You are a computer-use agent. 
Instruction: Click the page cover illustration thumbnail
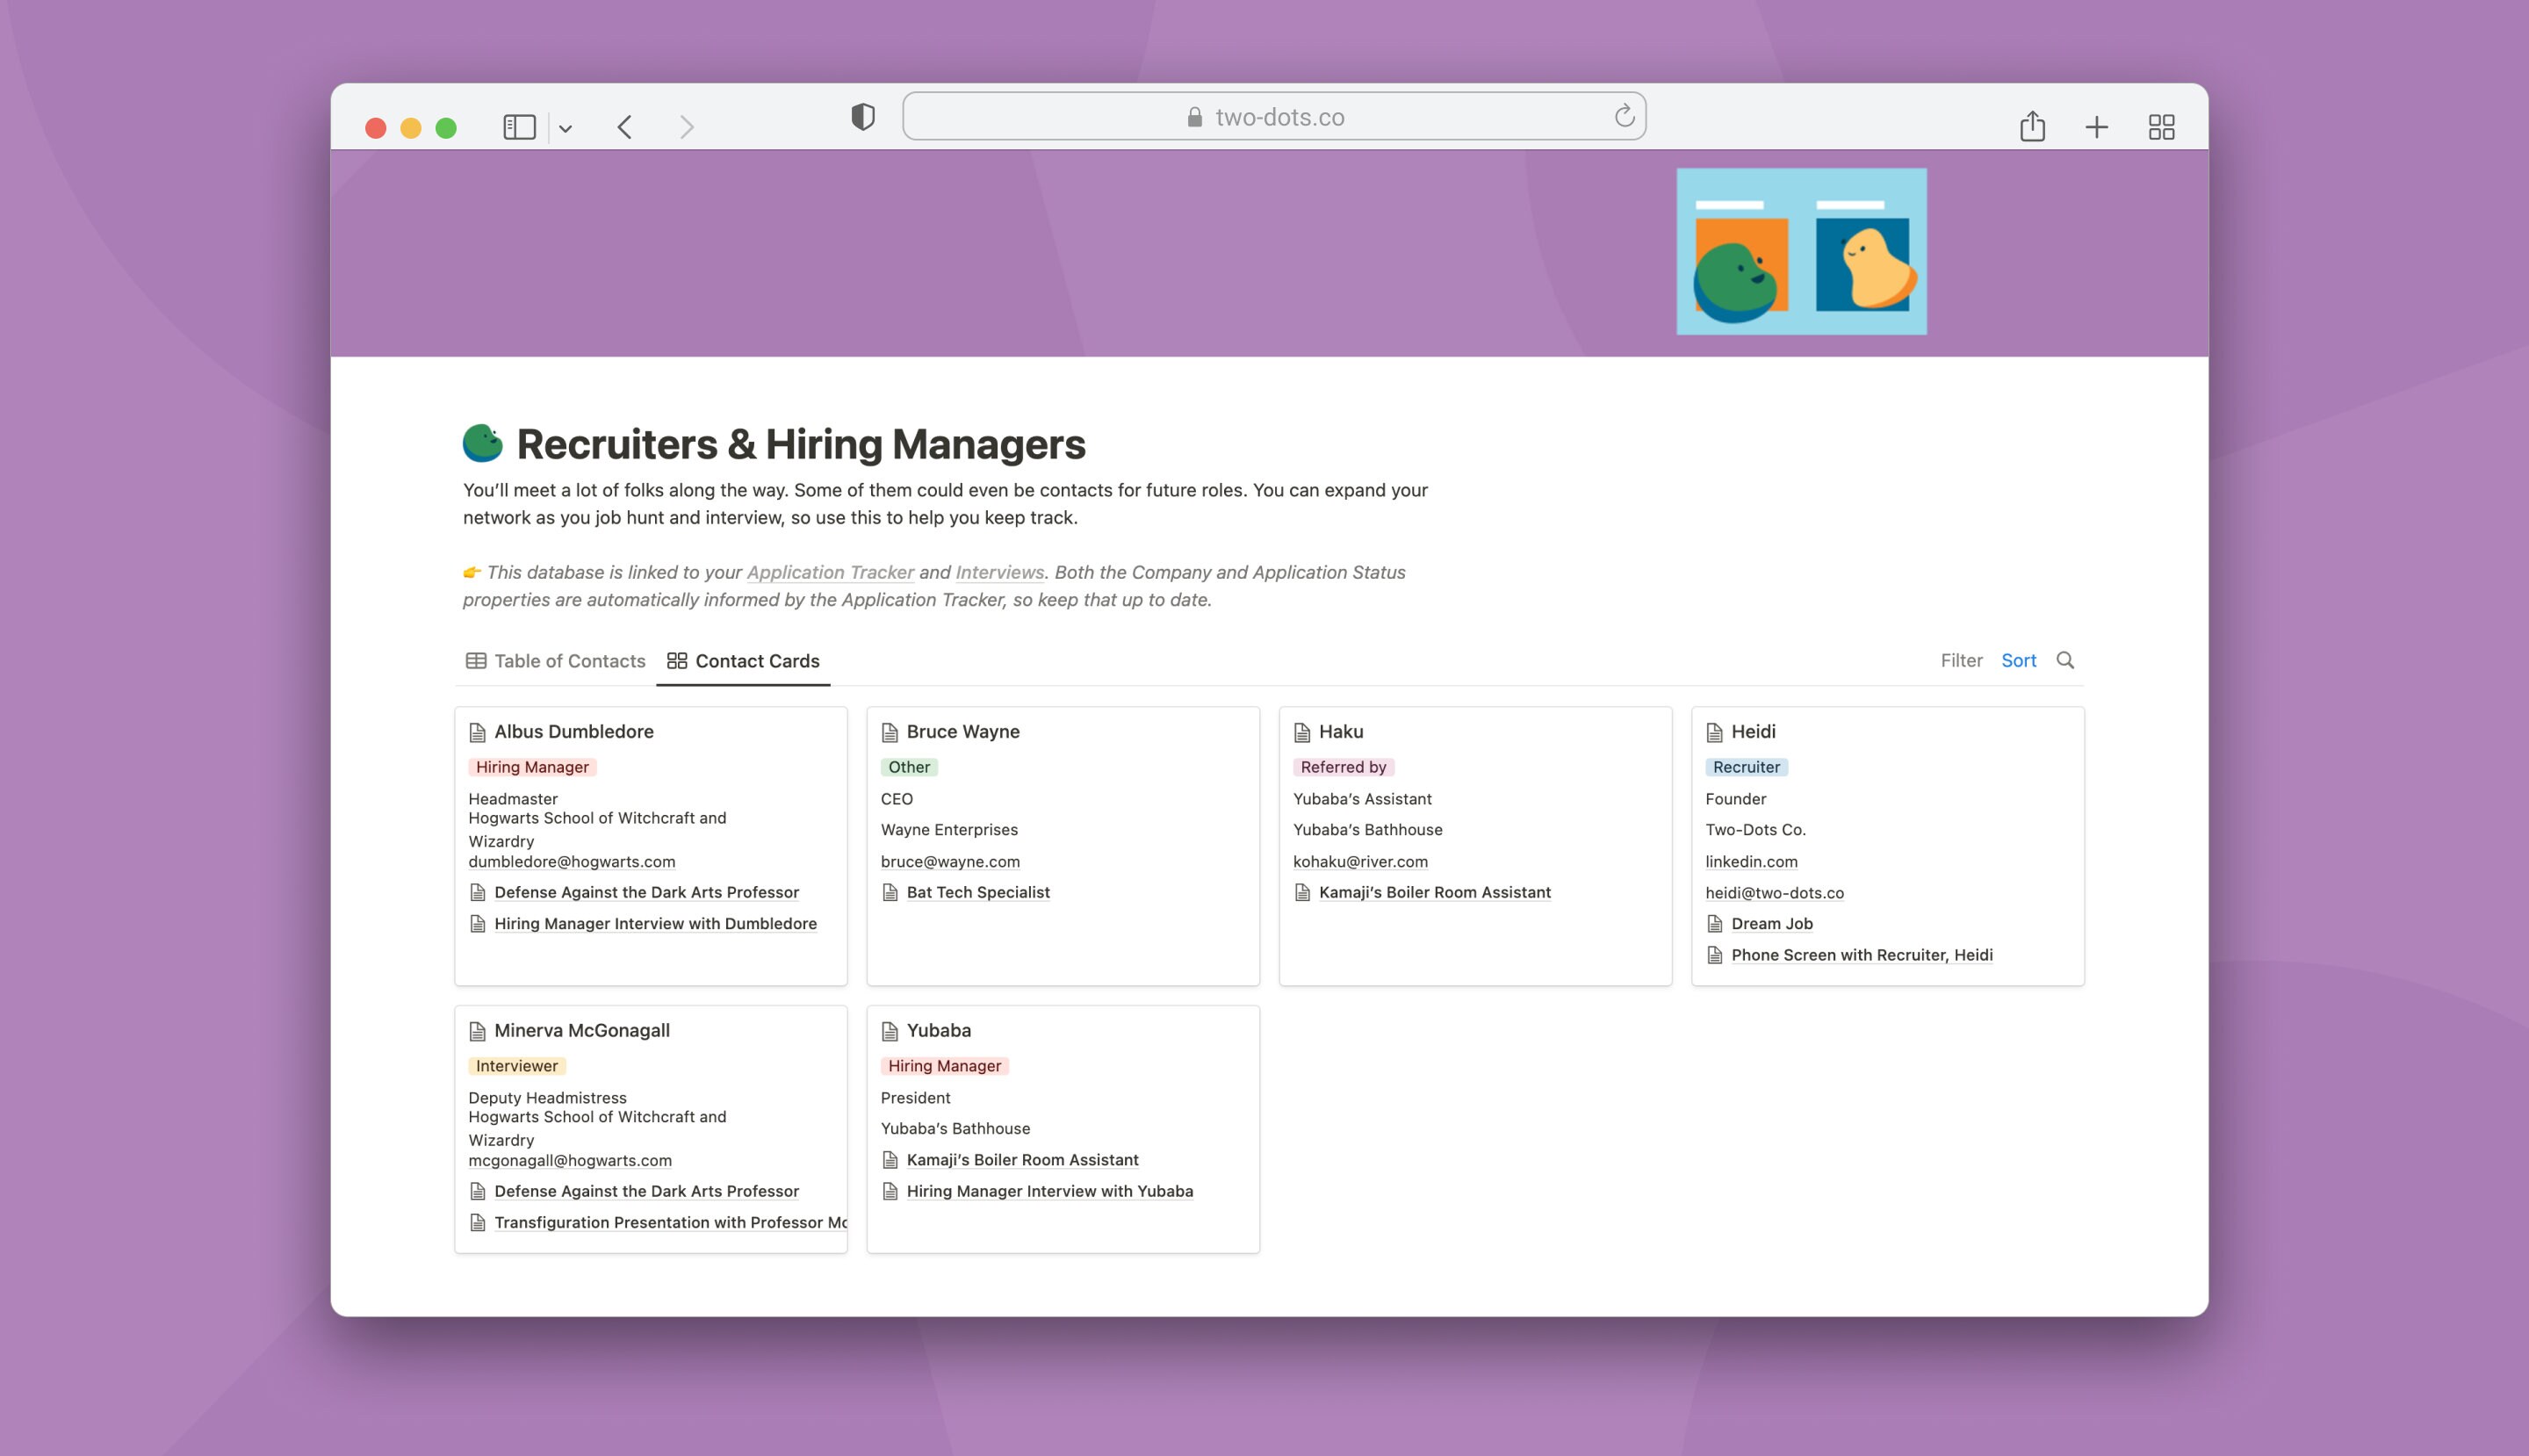point(1801,250)
